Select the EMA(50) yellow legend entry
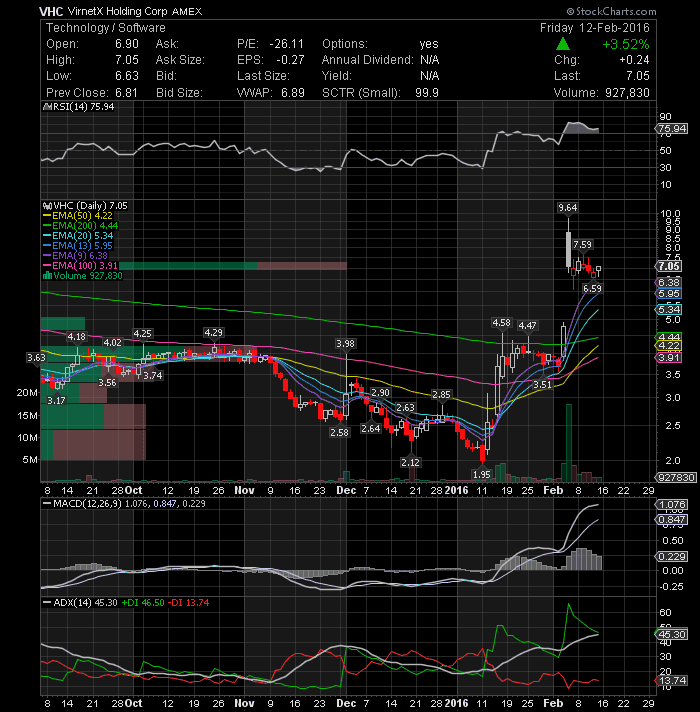This screenshot has height=712, width=700. 78,216
